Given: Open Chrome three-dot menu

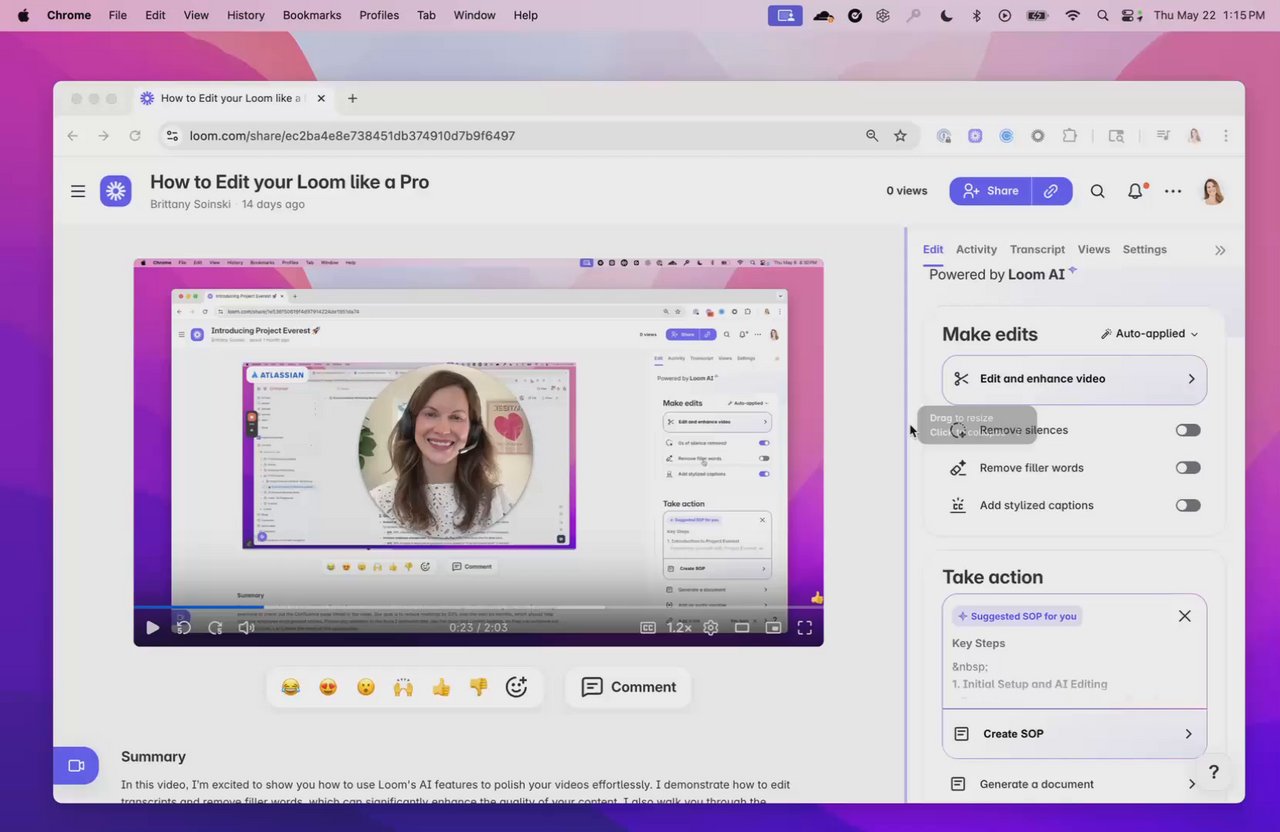Looking at the screenshot, I should (x=1226, y=136).
